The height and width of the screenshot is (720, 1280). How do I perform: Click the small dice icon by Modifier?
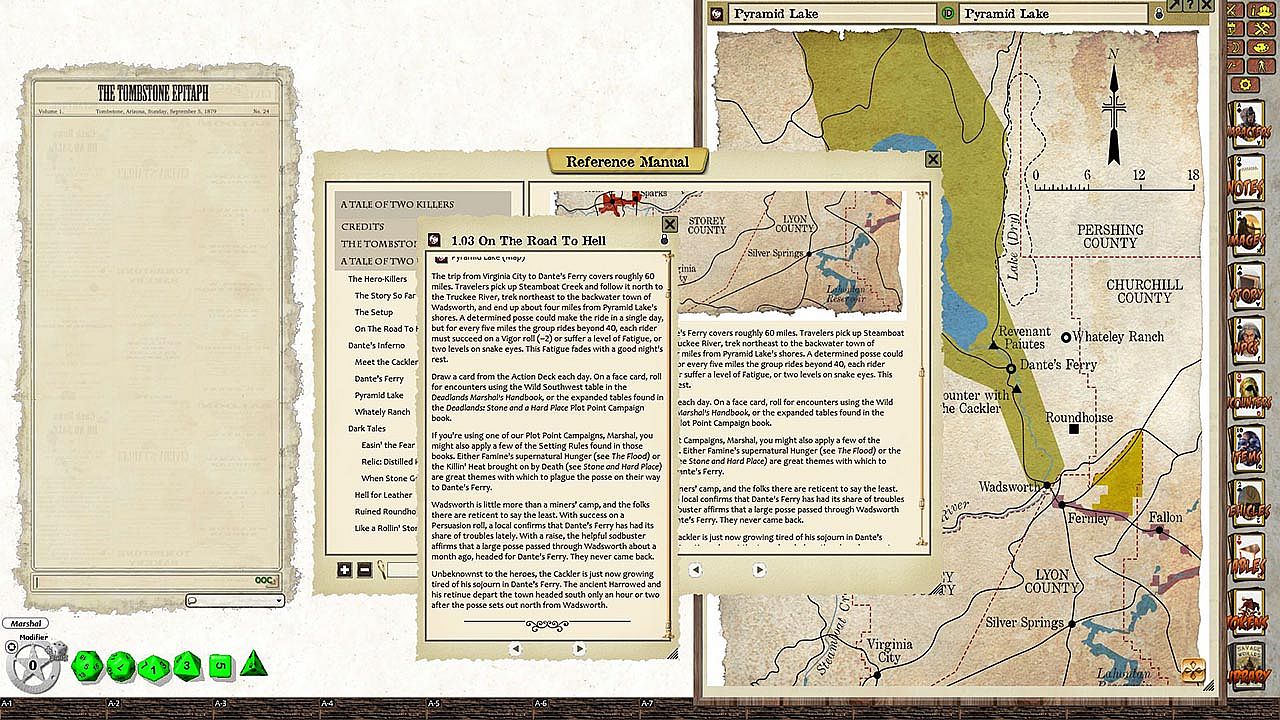tap(60, 650)
